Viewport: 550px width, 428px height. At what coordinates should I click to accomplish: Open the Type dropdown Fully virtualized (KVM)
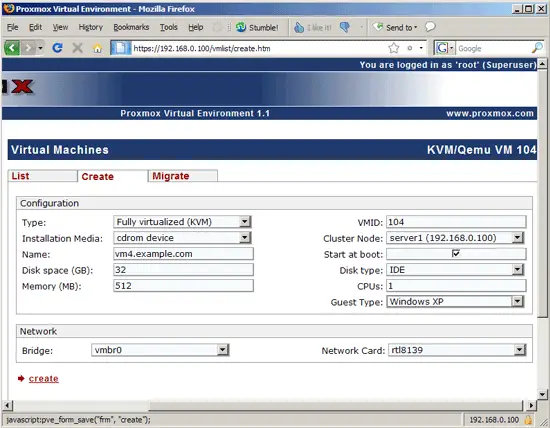click(182, 222)
